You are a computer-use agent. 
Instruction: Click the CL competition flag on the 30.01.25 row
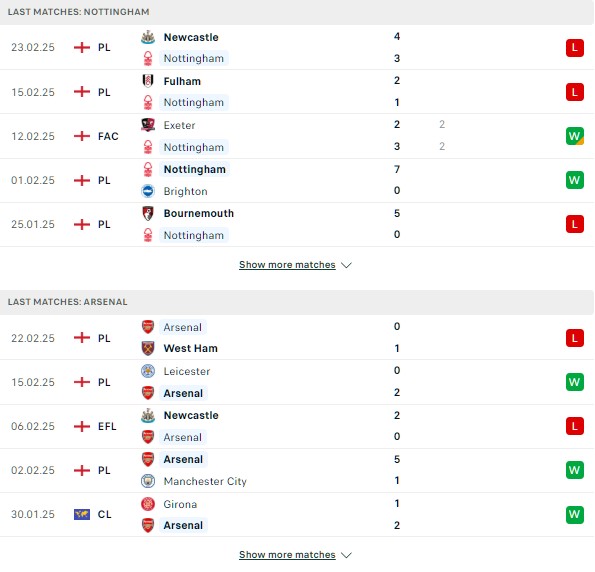82,515
